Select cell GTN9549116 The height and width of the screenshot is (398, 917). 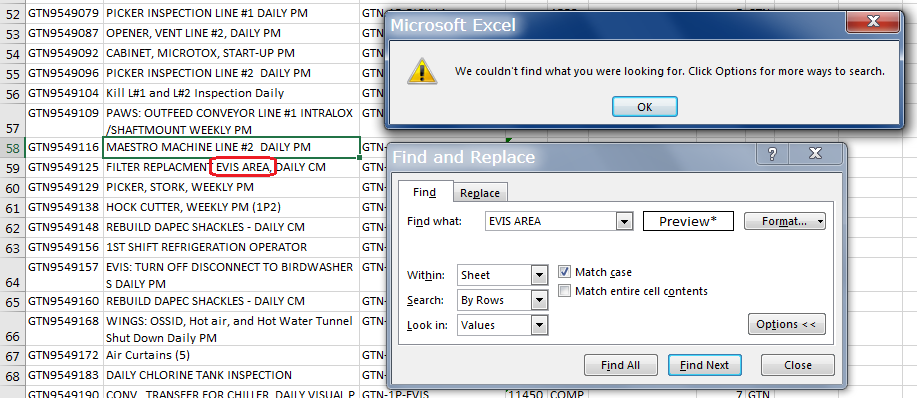64,147
